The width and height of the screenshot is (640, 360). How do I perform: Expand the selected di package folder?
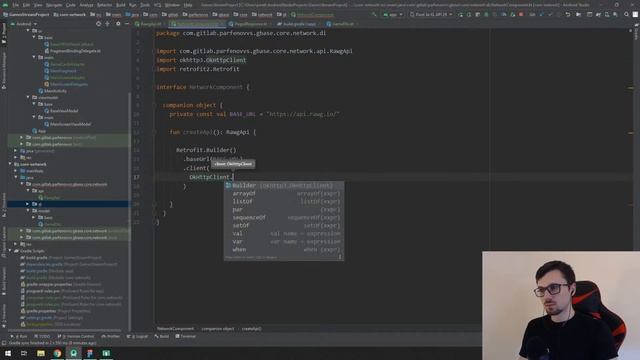(28, 204)
